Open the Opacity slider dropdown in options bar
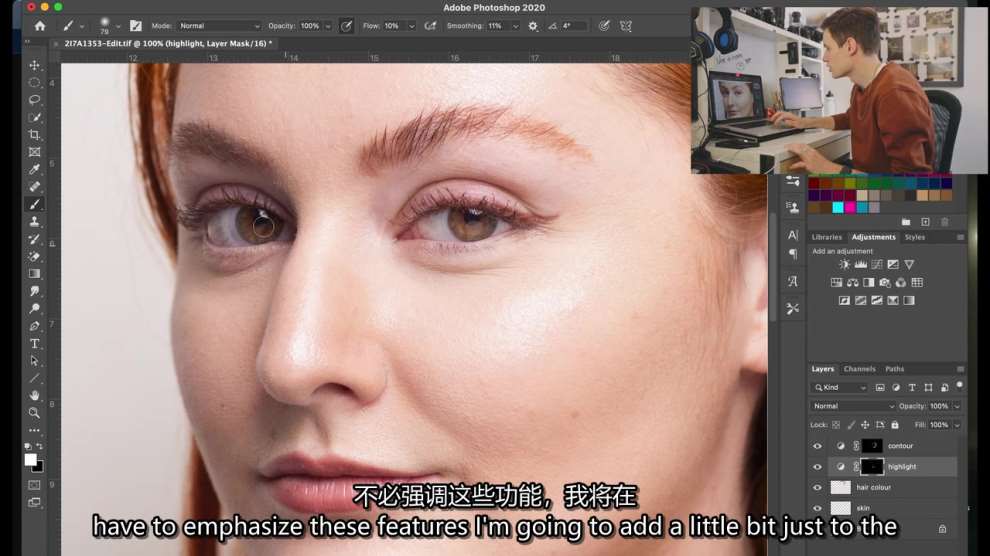Viewport: 990px width, 556px height. pyautogui.click(x=328, y=27)
